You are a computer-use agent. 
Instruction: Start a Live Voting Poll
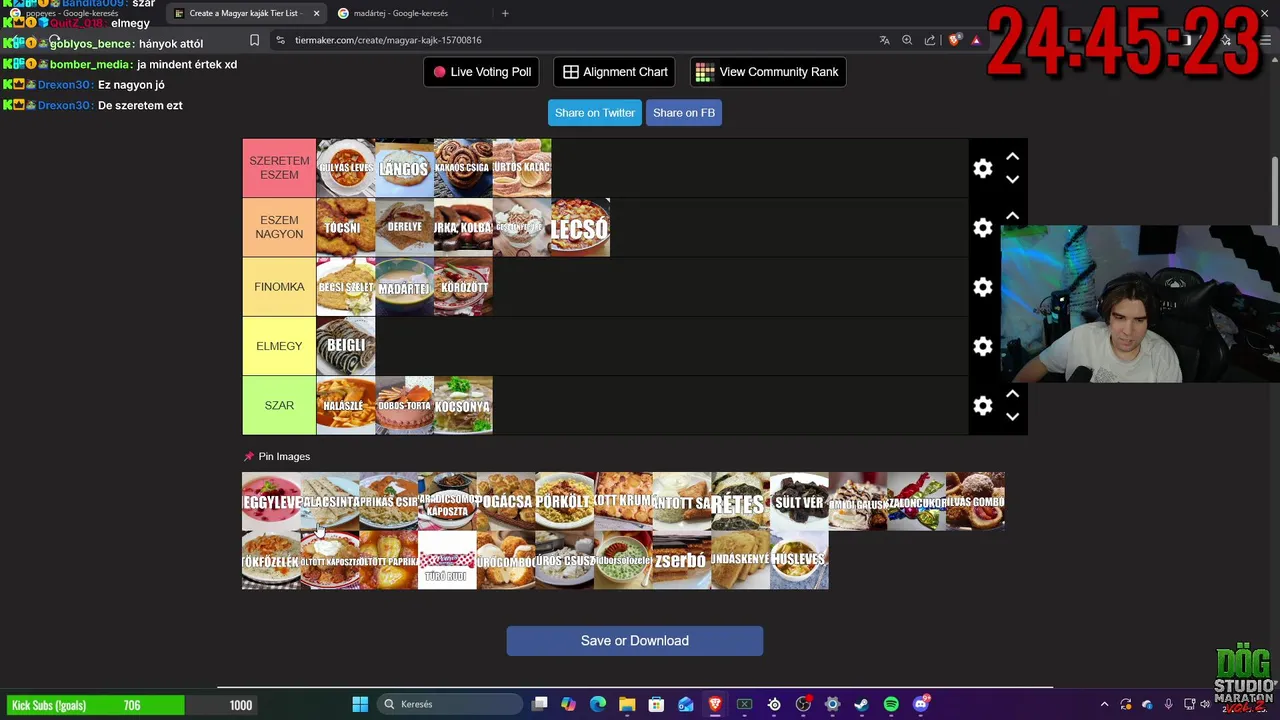click(482, 72)
